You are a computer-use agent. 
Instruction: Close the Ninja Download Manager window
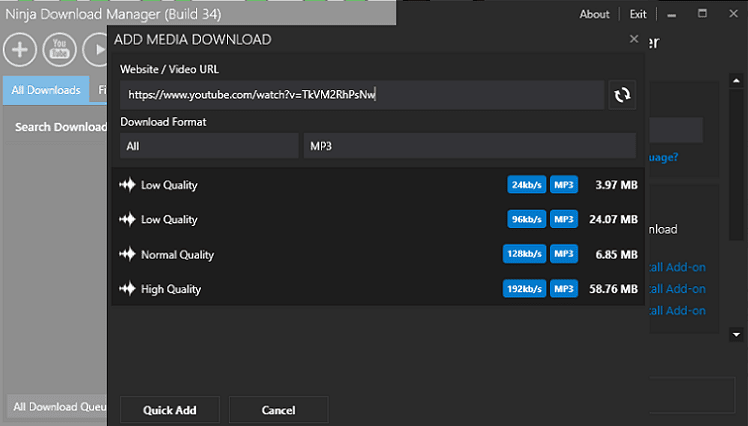tap(734, 13)
